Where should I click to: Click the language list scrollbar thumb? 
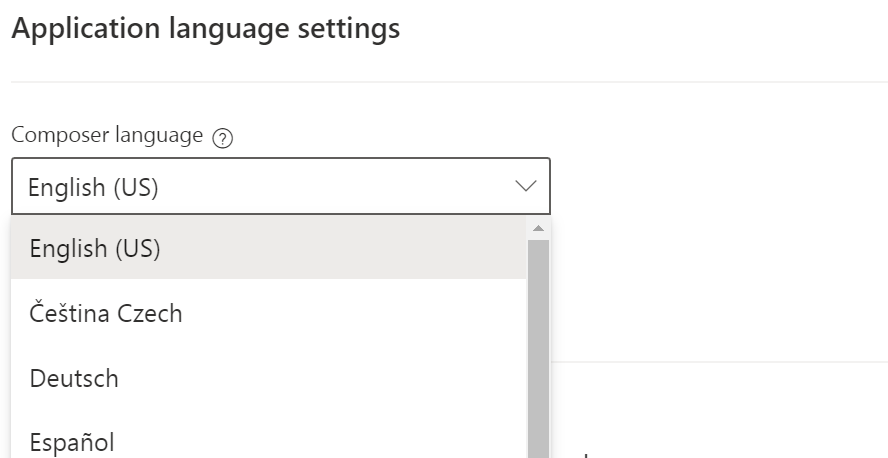click(x=538, y=340)
